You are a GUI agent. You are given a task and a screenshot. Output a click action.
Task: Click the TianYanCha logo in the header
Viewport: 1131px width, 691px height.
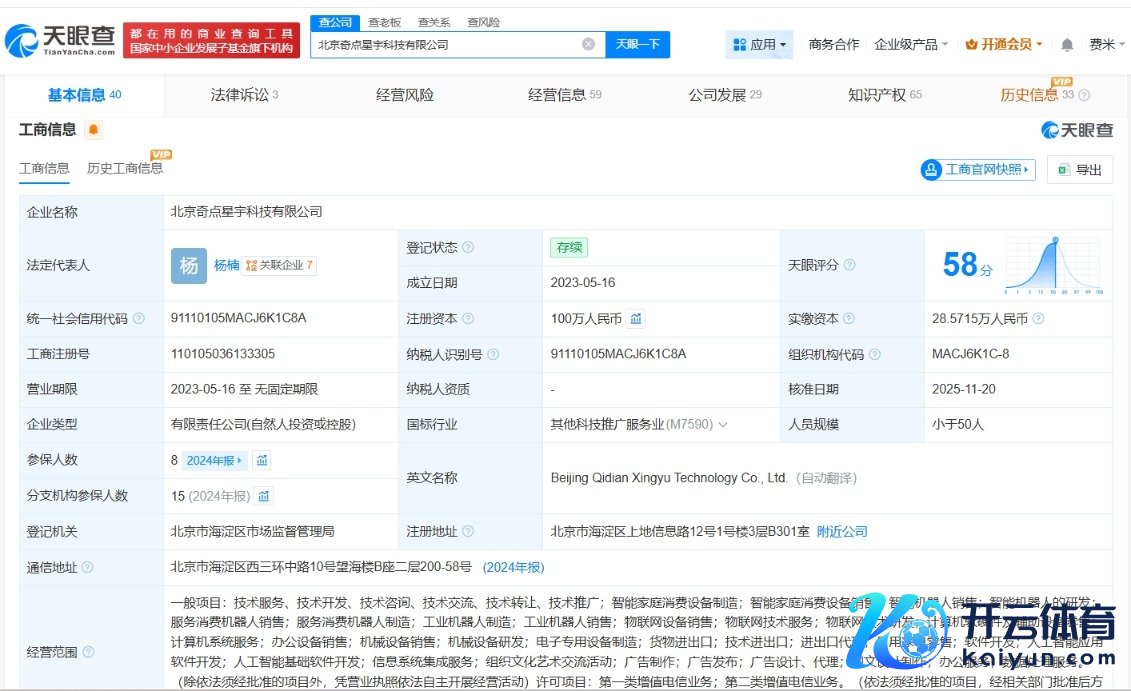60,40
